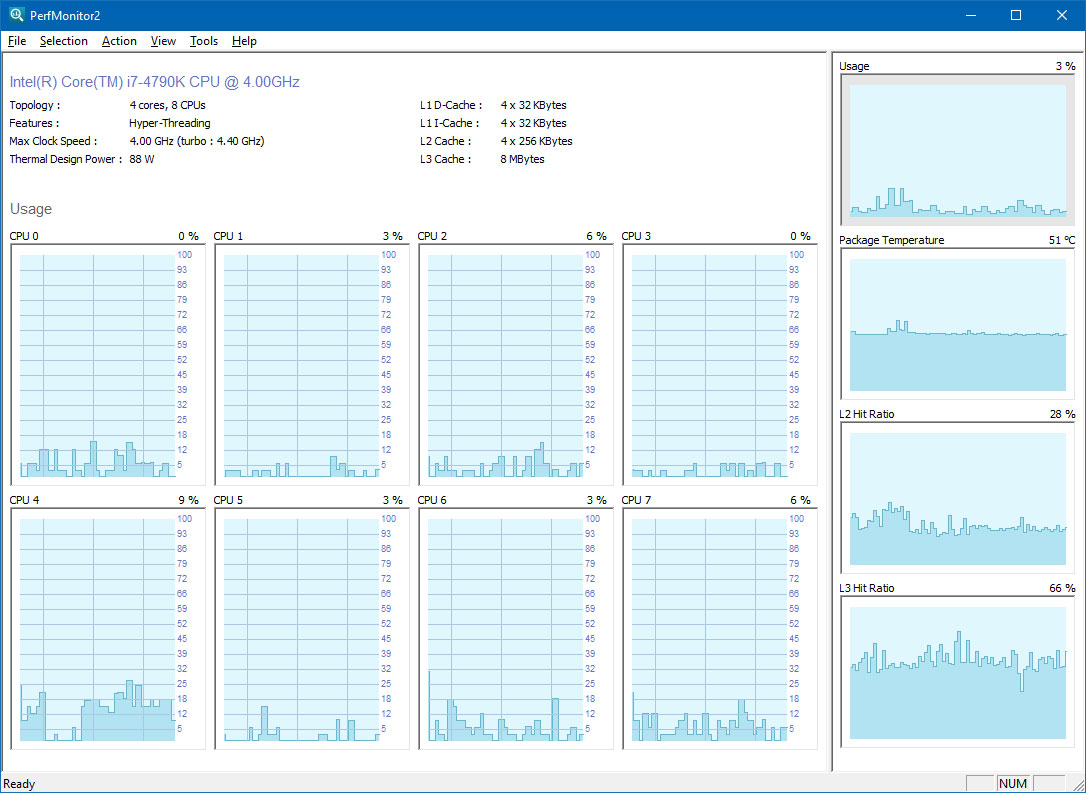Click the Intel Core i7-4790K processor heading
1086x793 pixels.
155,82
